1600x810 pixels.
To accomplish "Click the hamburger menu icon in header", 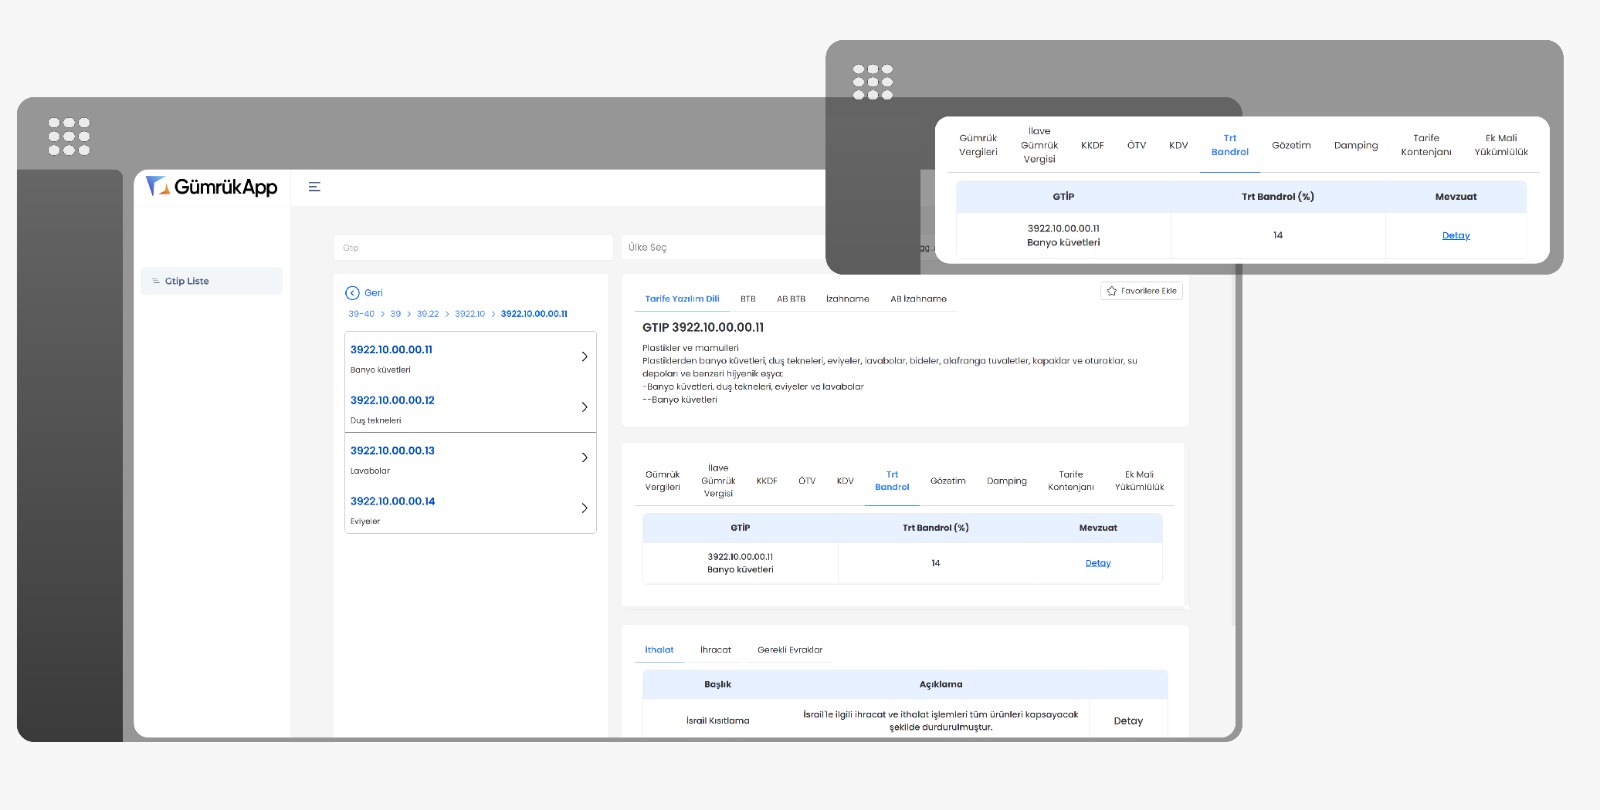I will (x=314, y=187).
